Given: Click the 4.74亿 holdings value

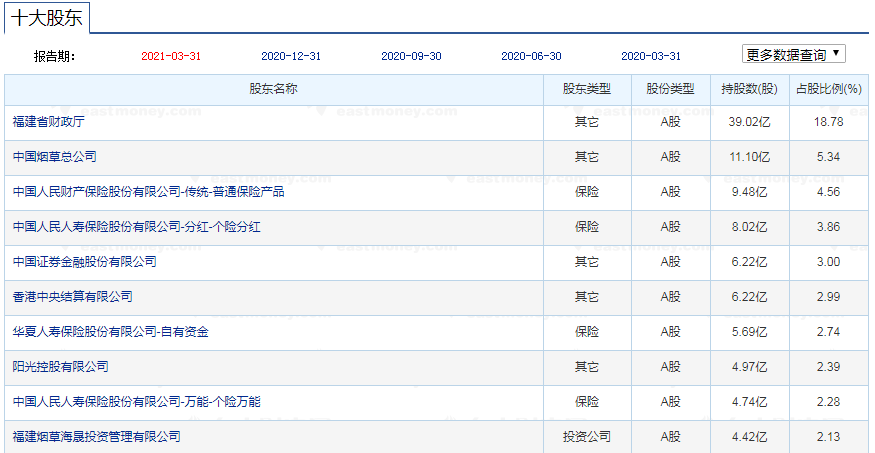Looking at the screenshot, I should [x=749, y=402].
